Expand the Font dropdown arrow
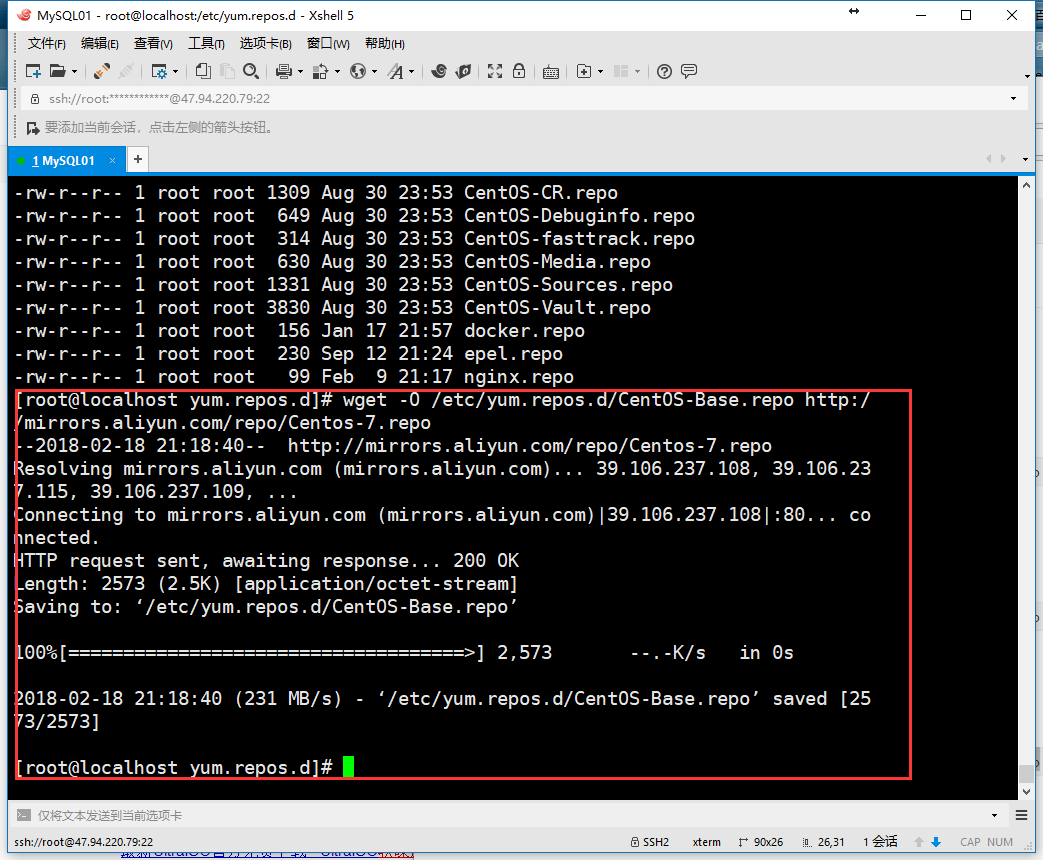 (x=412, y=71)
